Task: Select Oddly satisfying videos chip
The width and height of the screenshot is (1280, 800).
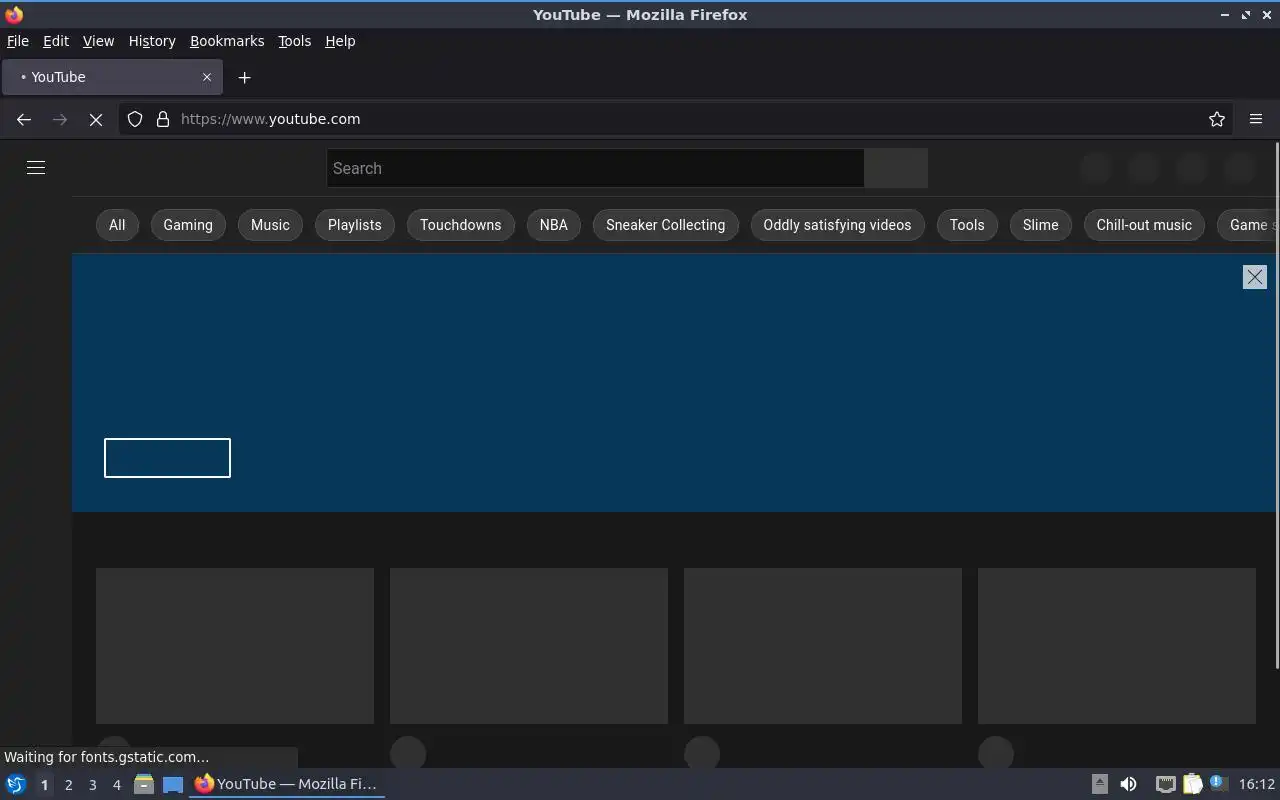Action: [838, 225]
